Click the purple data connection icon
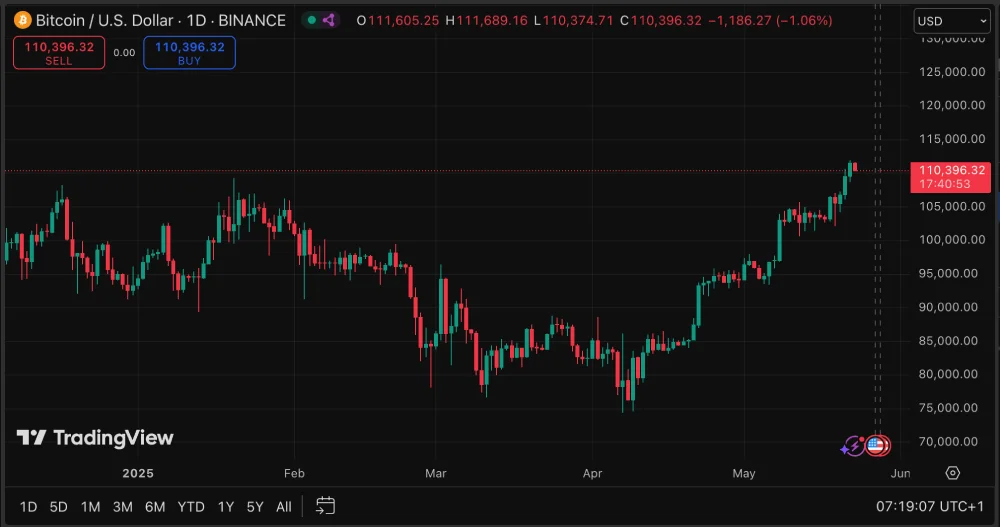Viewport: 1000px width, 527px height. 328,20
